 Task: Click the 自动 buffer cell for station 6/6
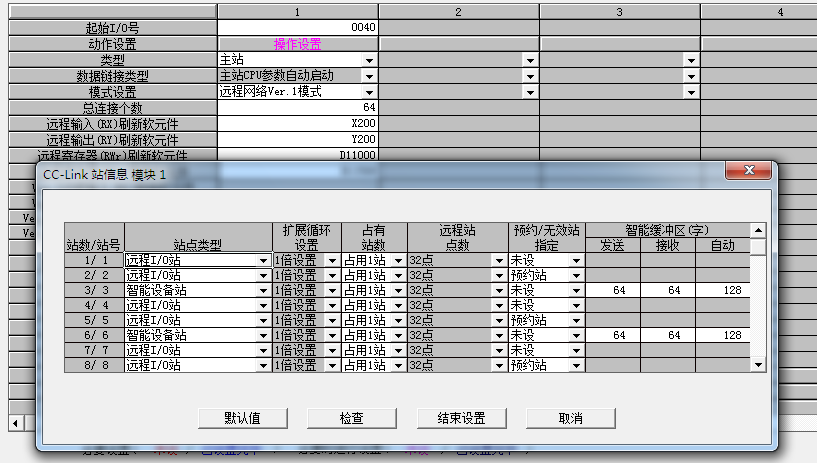pos(722,335)
